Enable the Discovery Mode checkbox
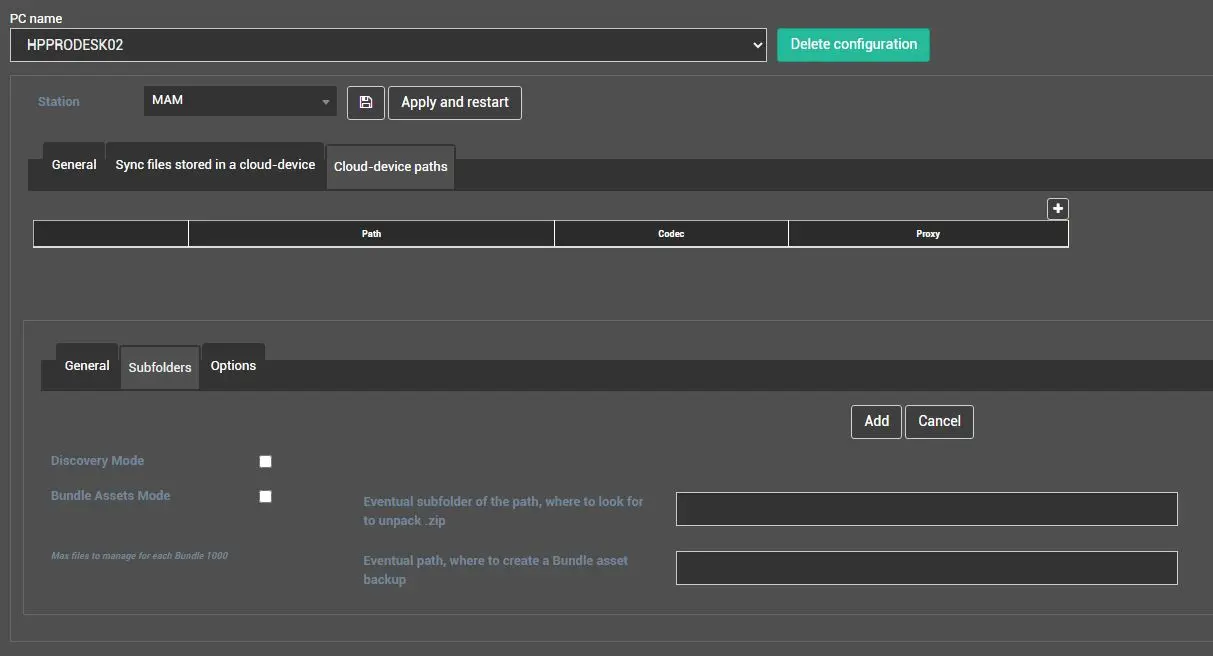Viewport: 1213px width, 656px height. (x=265, y=461)
